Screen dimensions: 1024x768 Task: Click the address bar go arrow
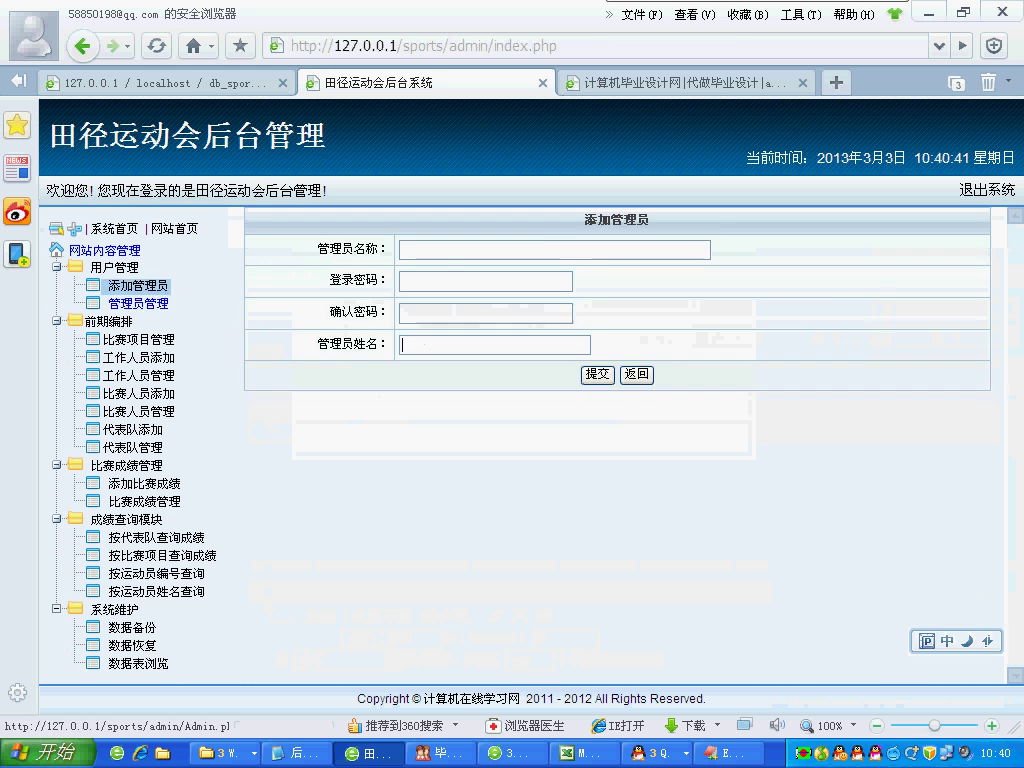pyautogui.click(x=962, y=46)
